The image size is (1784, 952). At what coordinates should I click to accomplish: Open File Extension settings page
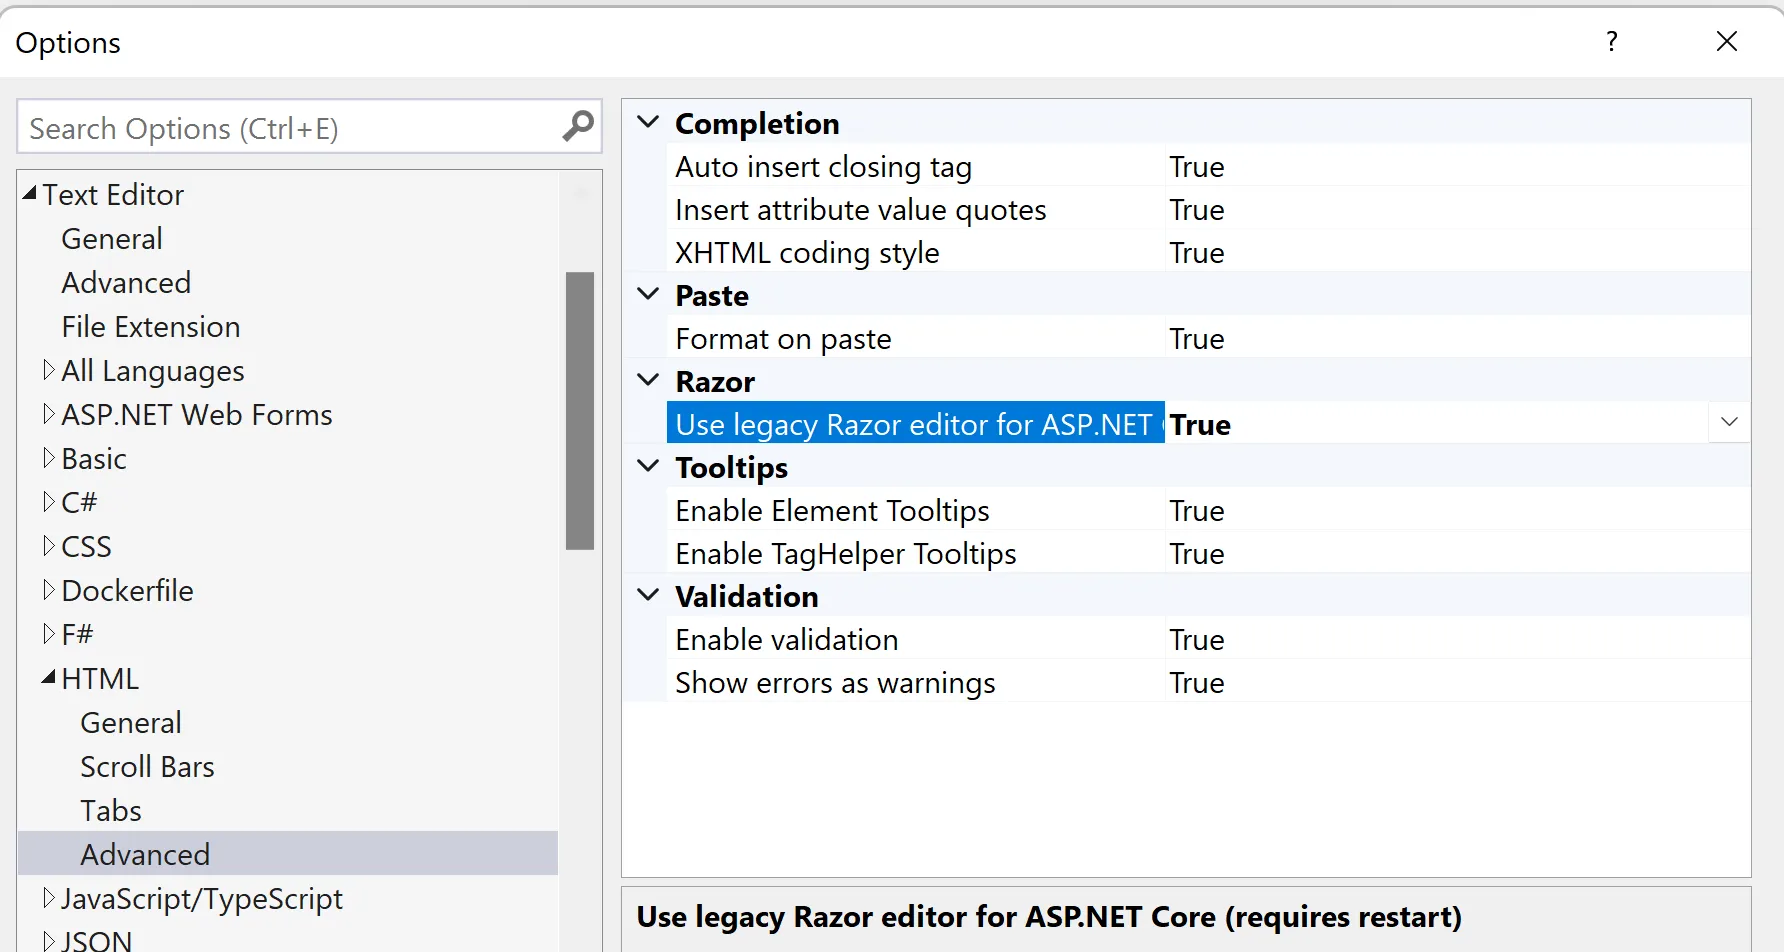tap(150, 327)
